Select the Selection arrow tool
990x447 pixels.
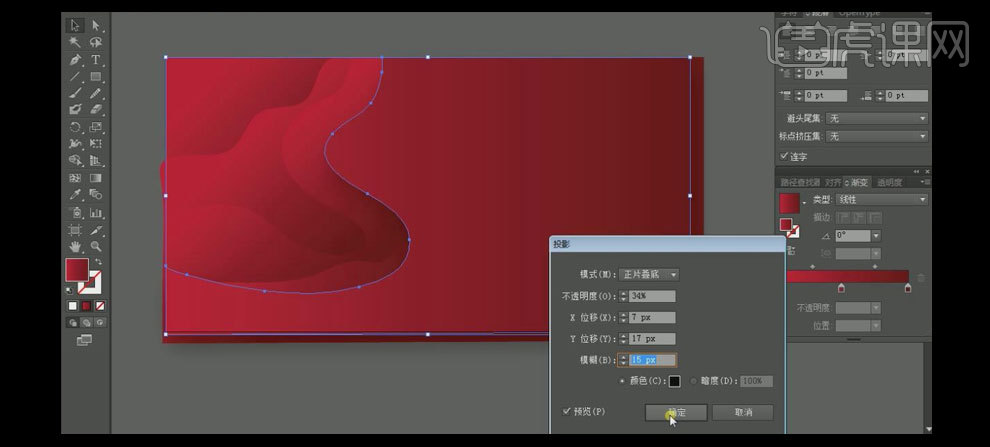75,25
